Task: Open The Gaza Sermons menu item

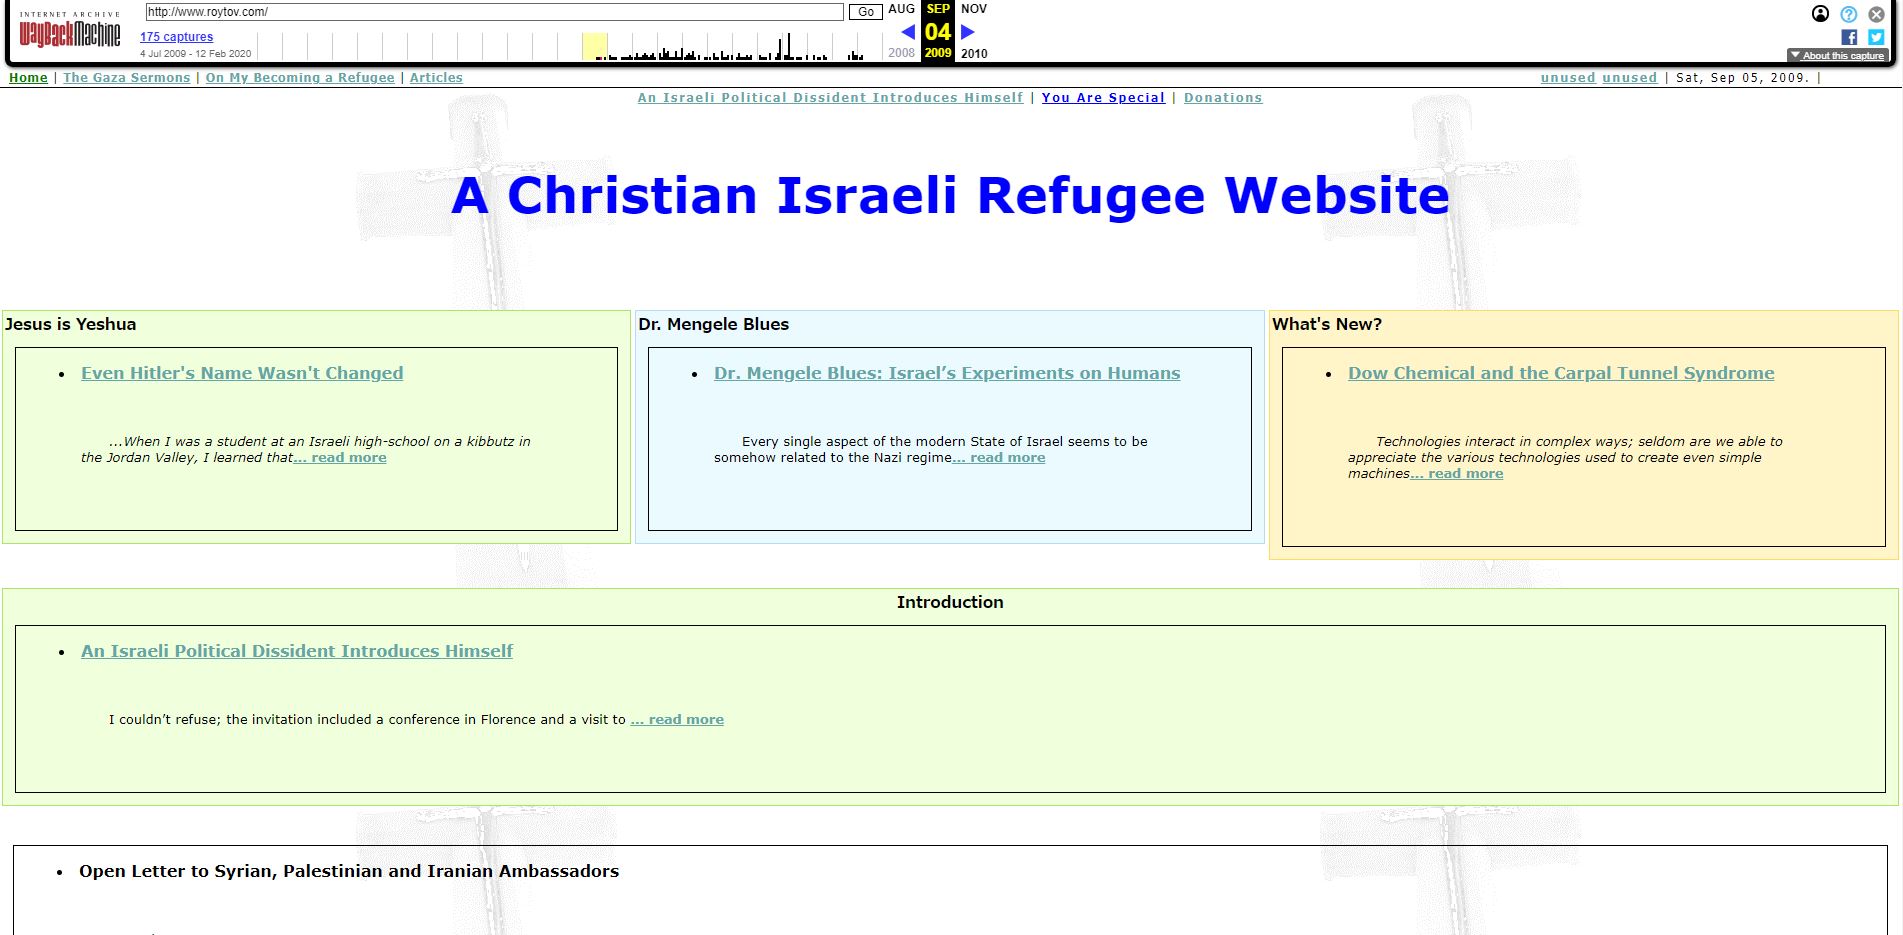Action: [x=126, y=78]
